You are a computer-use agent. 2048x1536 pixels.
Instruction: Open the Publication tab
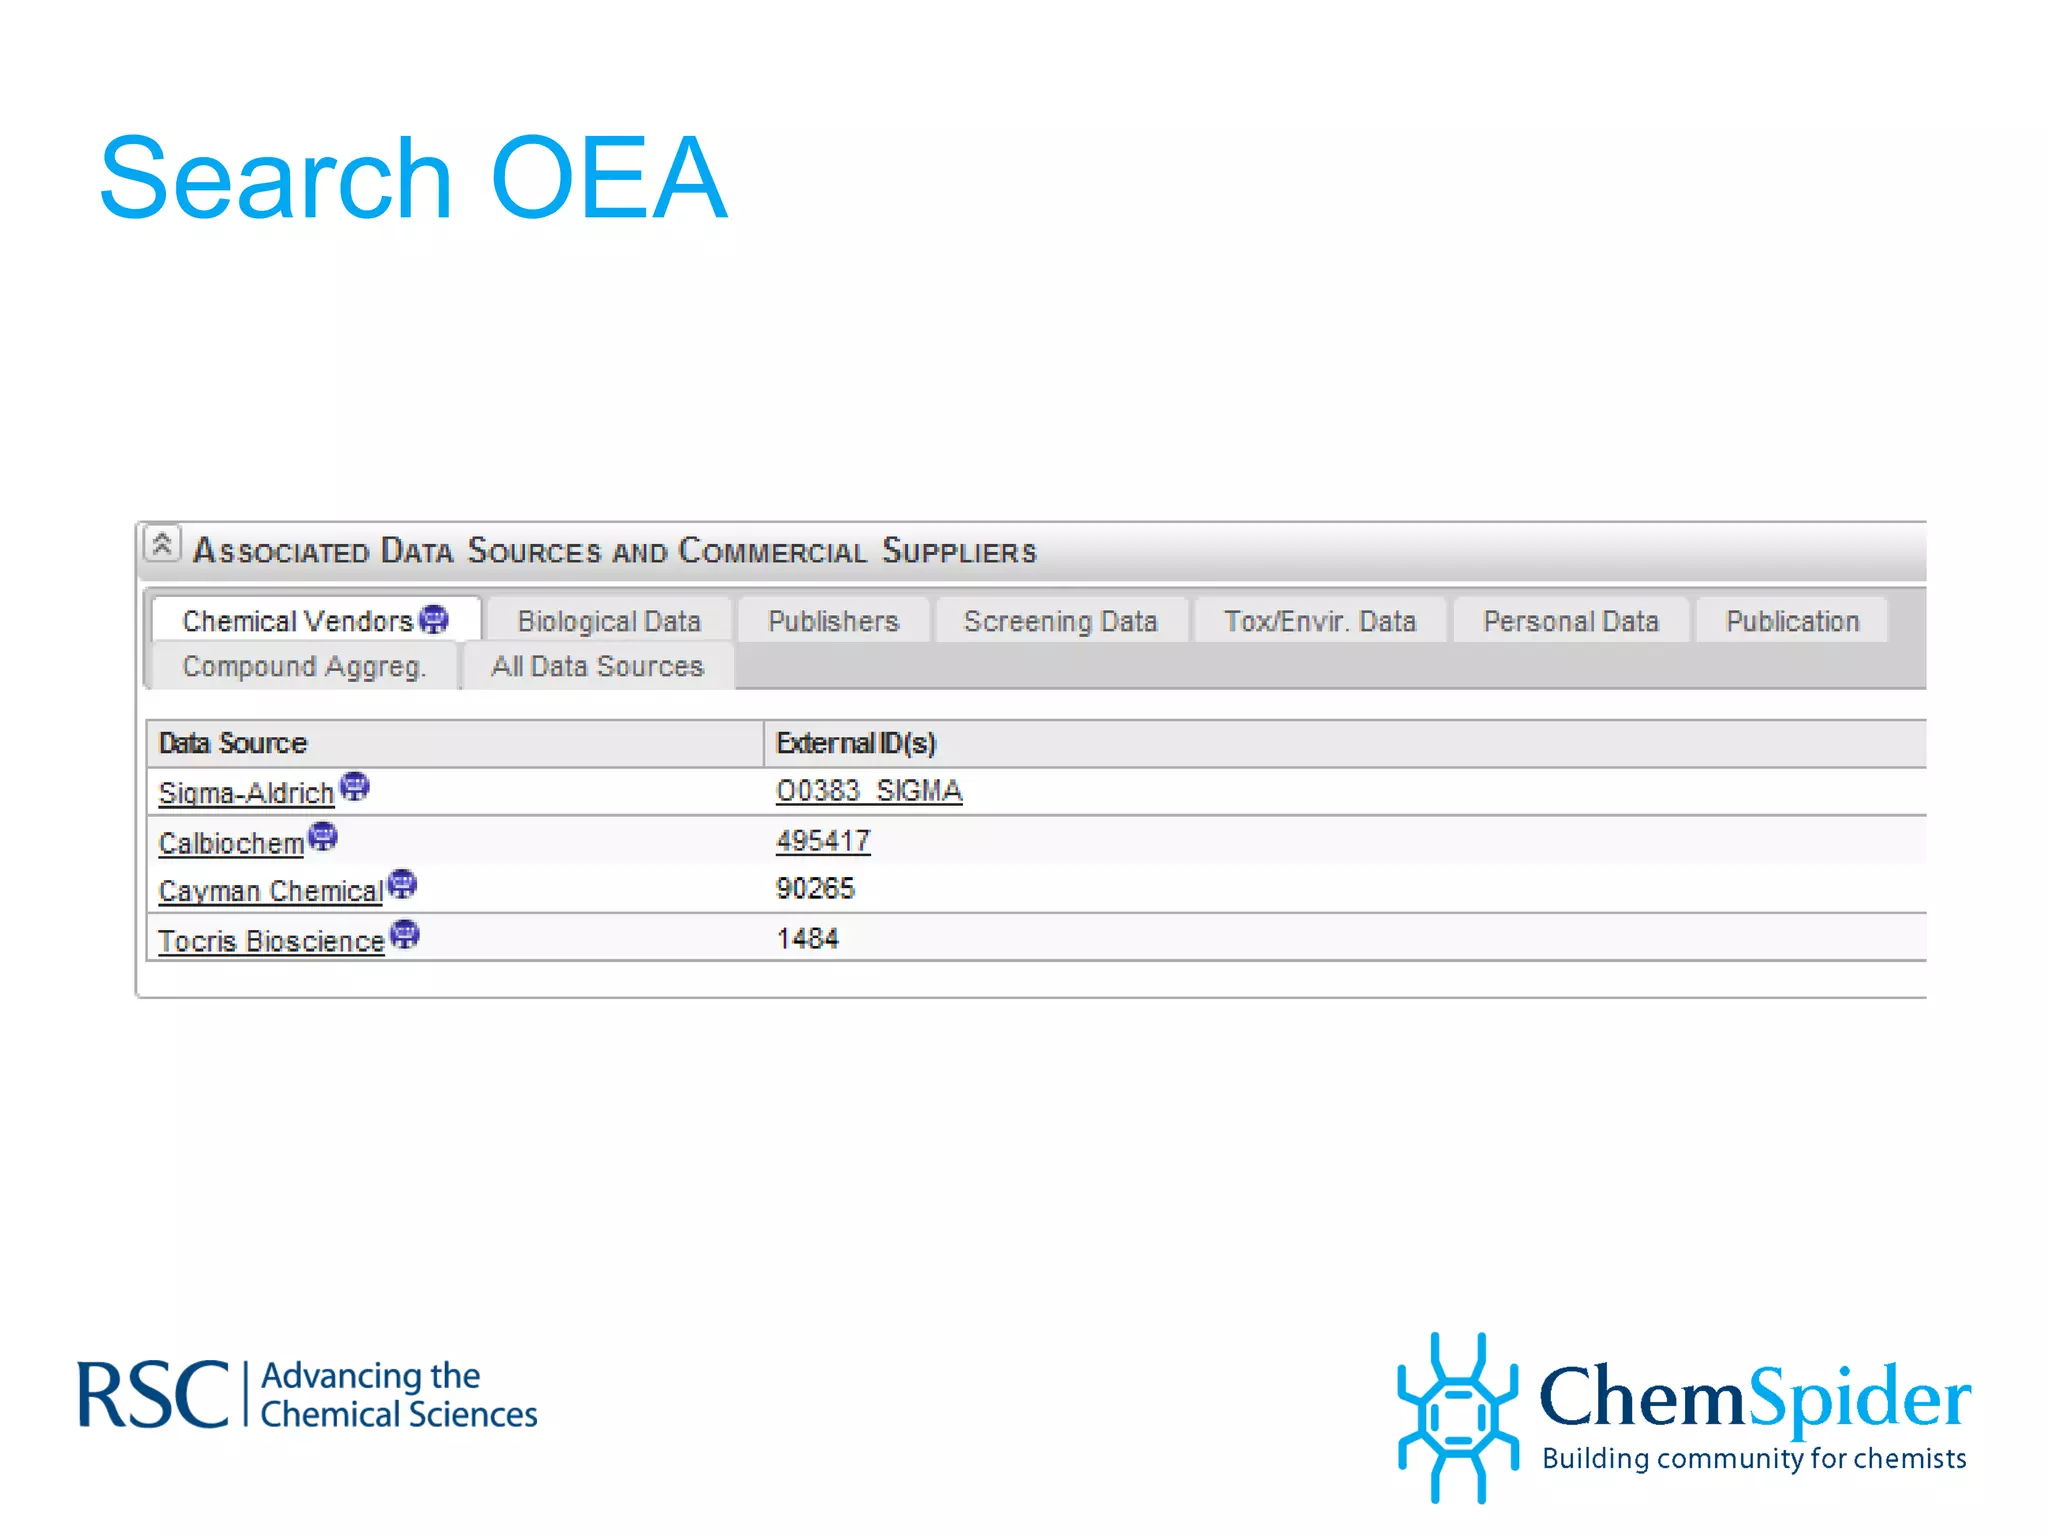(1792, 621)
